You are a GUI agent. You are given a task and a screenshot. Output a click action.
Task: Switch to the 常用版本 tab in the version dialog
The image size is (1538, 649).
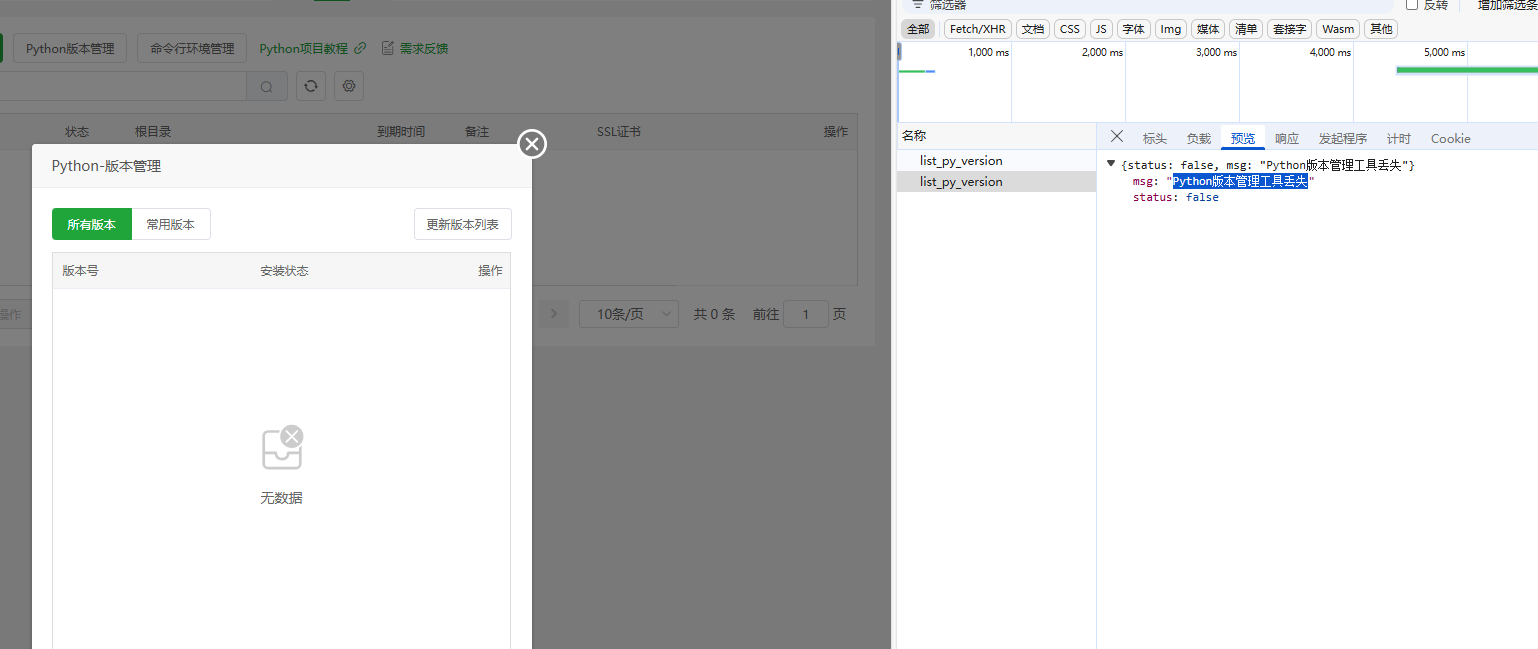coord(171,224)
